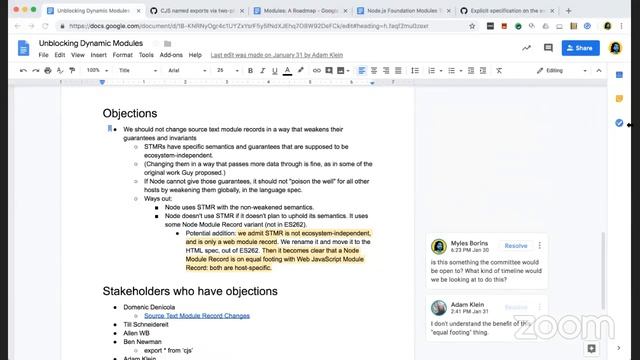Viewport: 640px width, 360px height.
Task: Apply left text alignment
Action: (362, 71)
